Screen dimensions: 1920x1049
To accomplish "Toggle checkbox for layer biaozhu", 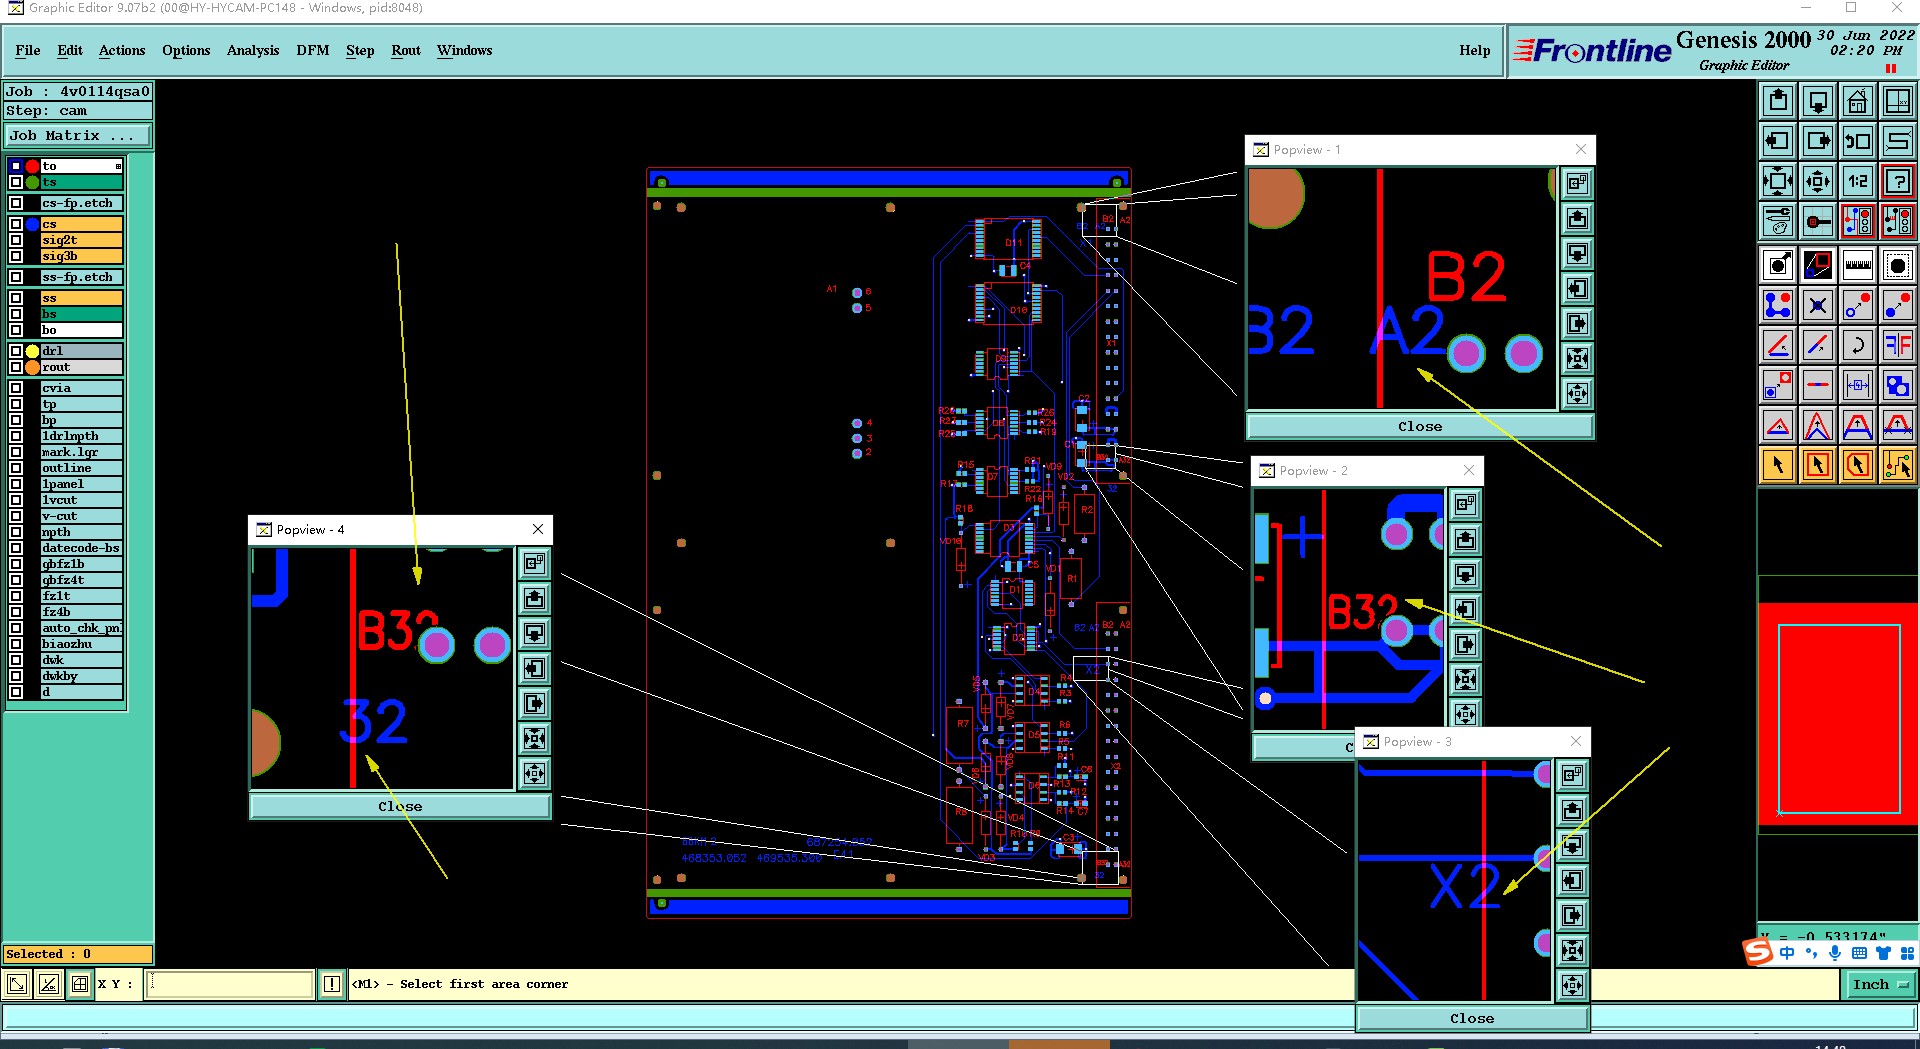I will point(16,644).
